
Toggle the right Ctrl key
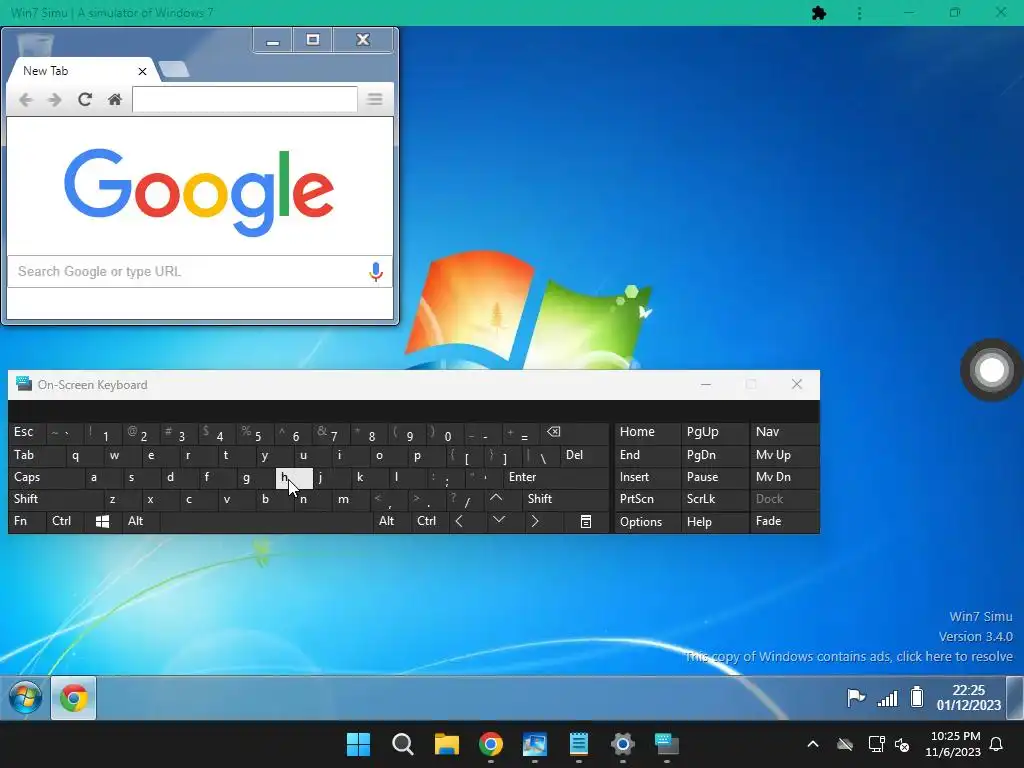point(430,521)
